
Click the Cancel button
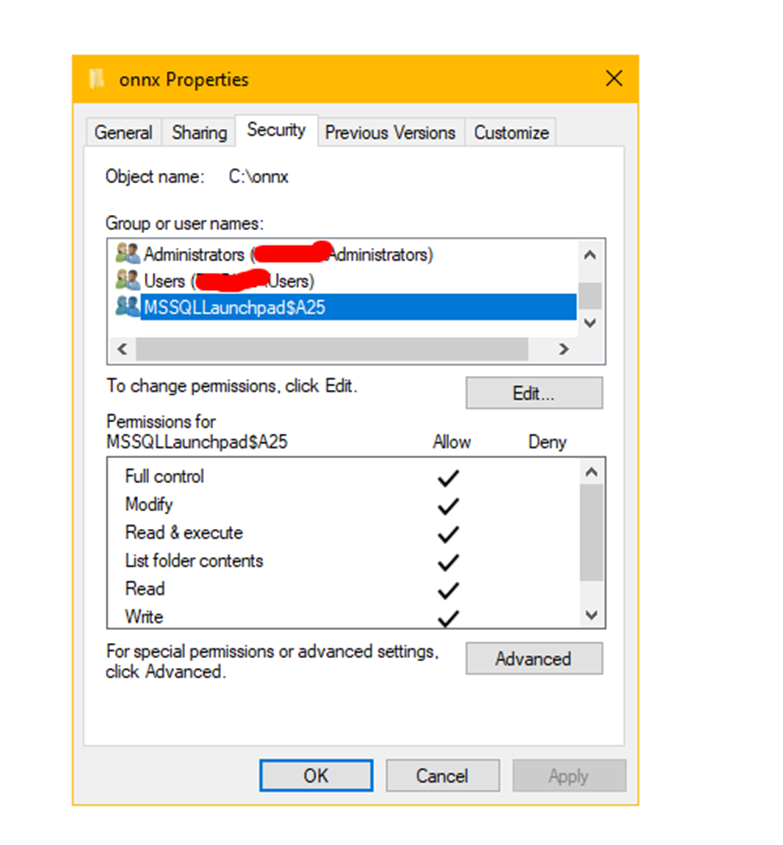[442, 775]
